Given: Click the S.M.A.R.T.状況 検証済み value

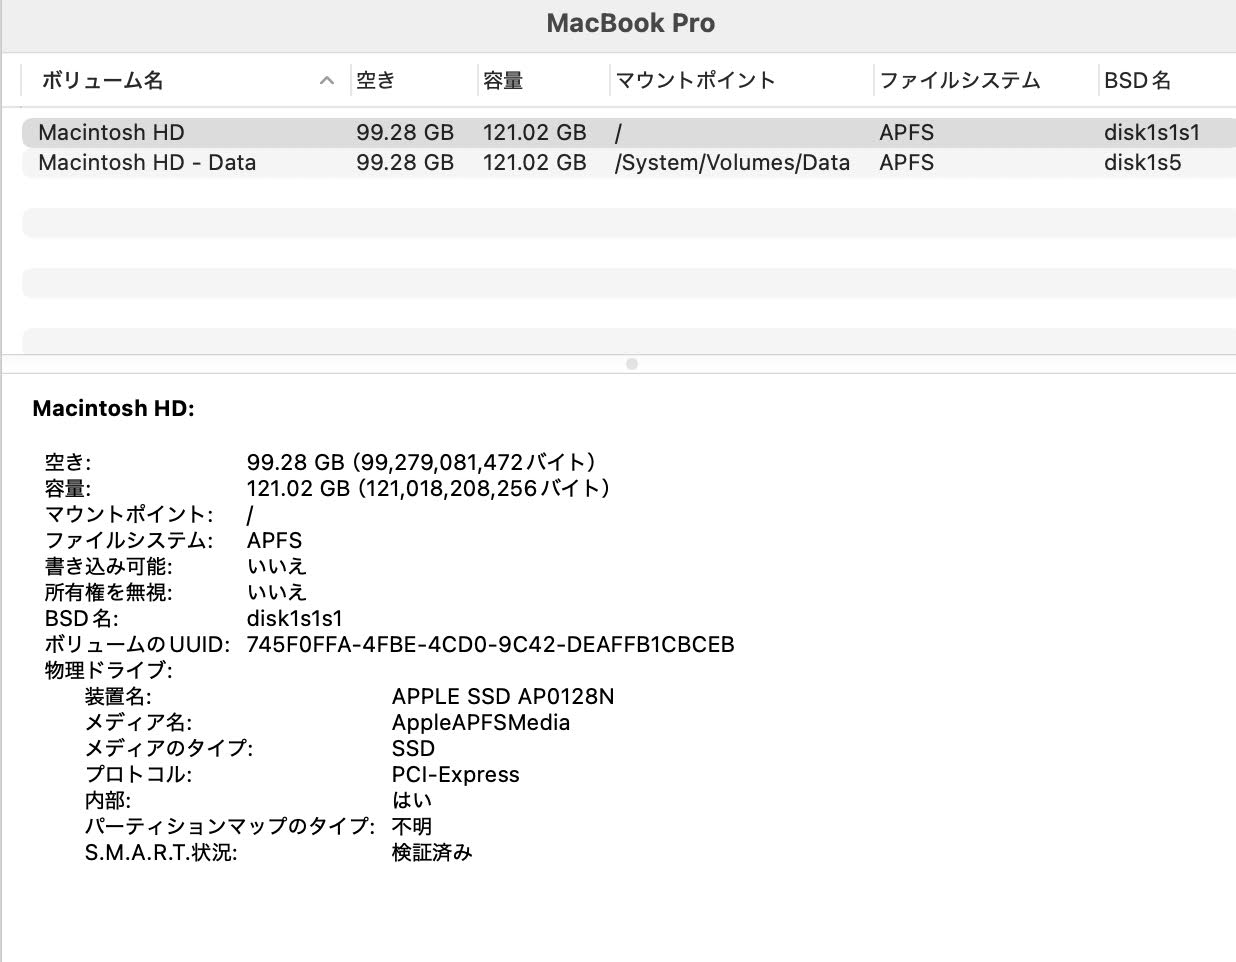Looking at the screenshot, I should point(432,852).
